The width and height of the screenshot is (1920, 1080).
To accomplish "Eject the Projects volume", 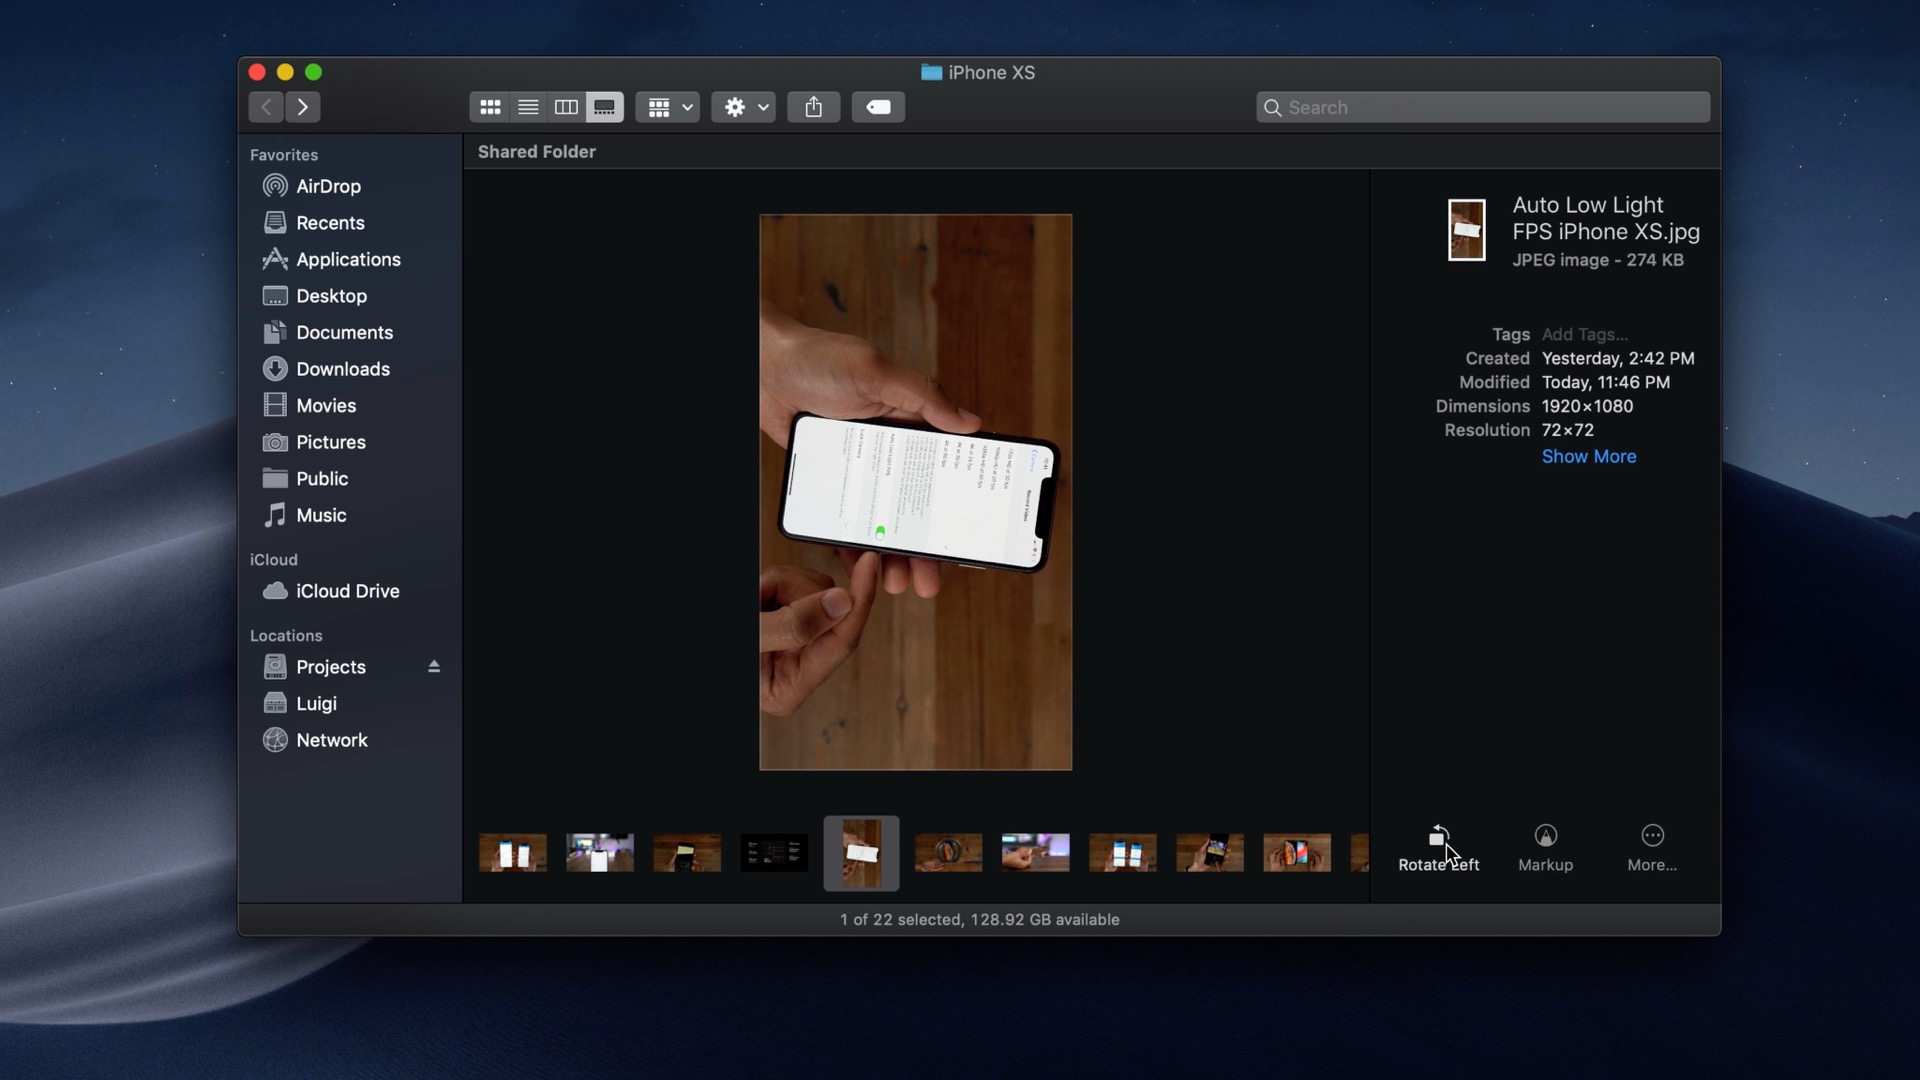I will (434, 667).
